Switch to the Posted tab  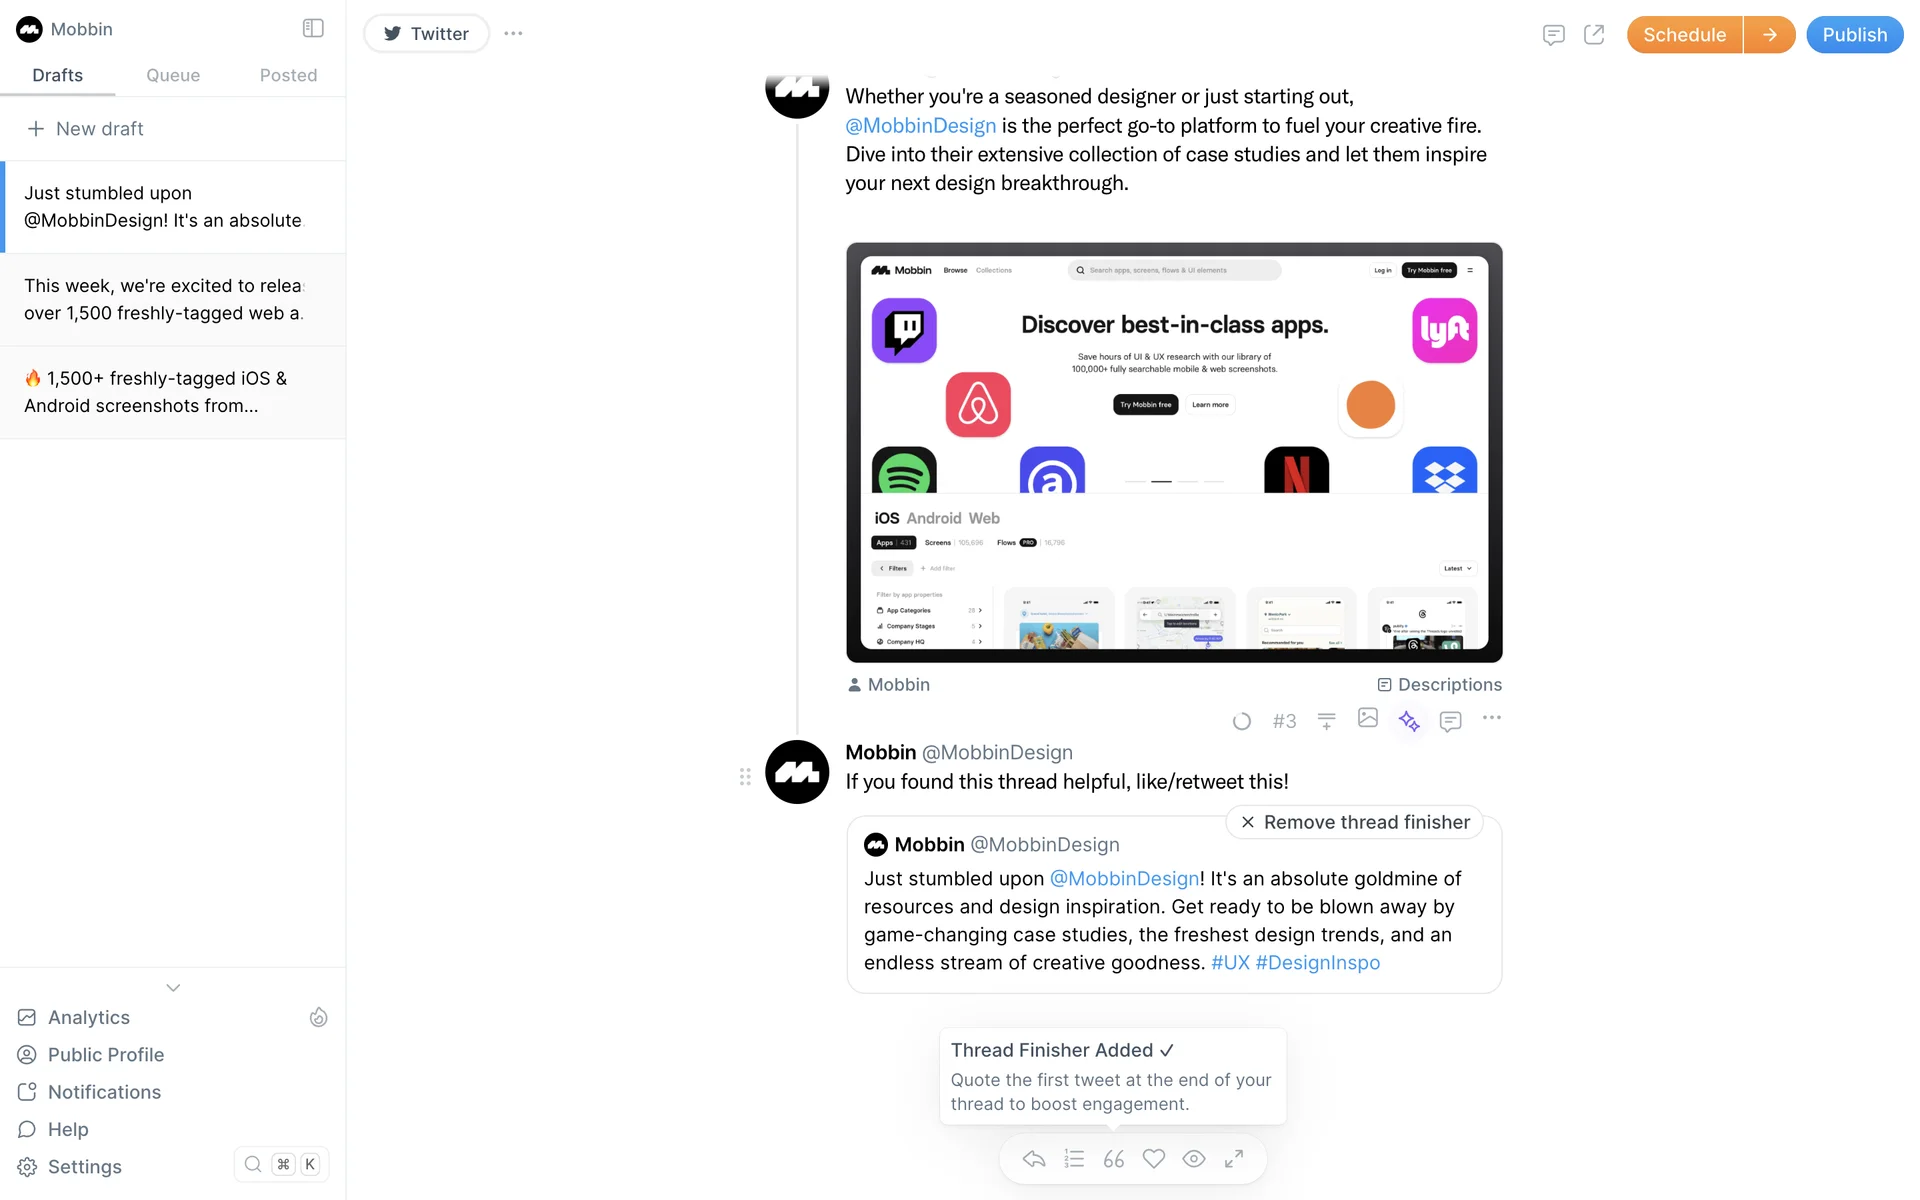tap(288, 75)
